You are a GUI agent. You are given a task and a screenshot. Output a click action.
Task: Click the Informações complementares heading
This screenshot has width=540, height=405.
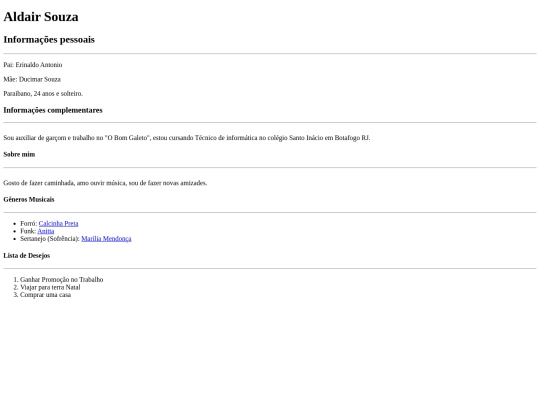point(53,110)
